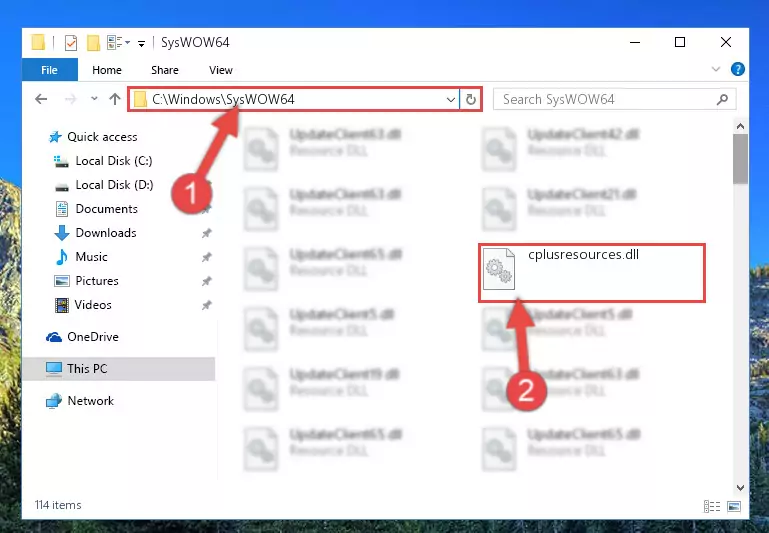
Task: Select Local Disk (D:) in sidebar
Action: pyautogui.click(x=114, y=185)
